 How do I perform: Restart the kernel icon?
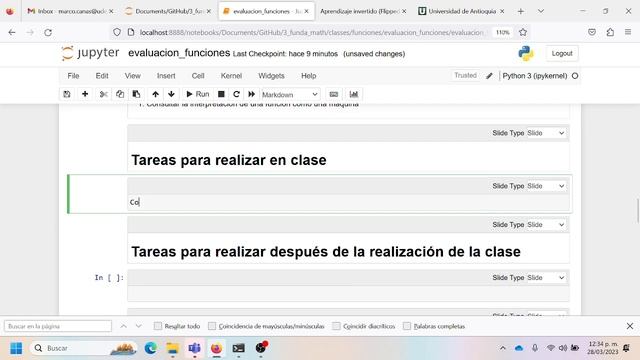pos(236,94)
